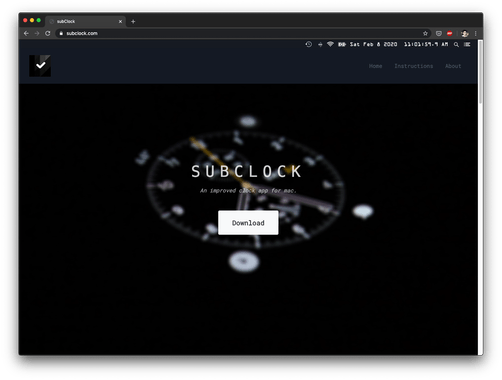The image size is (502, 380).
Task: Open the Chrome three-dot menu
Action: click(x=476, y=33)
